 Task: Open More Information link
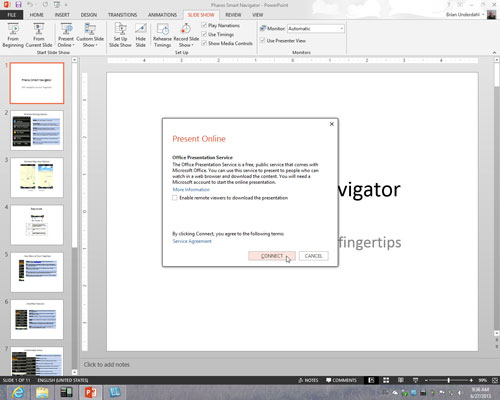[191, 189]
